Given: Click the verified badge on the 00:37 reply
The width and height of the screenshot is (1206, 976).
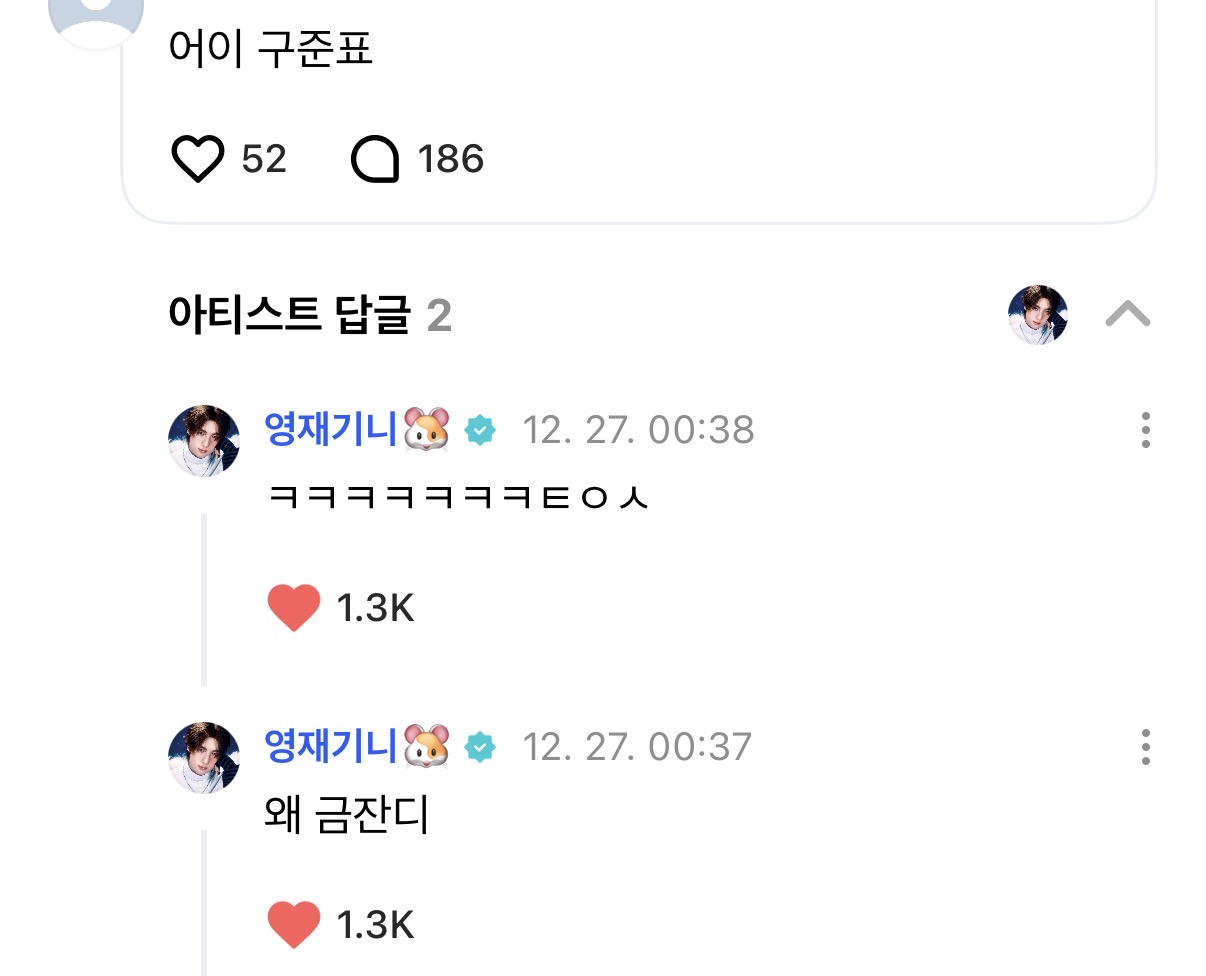Looking at the screenshot, I should (x=481, y=748).
